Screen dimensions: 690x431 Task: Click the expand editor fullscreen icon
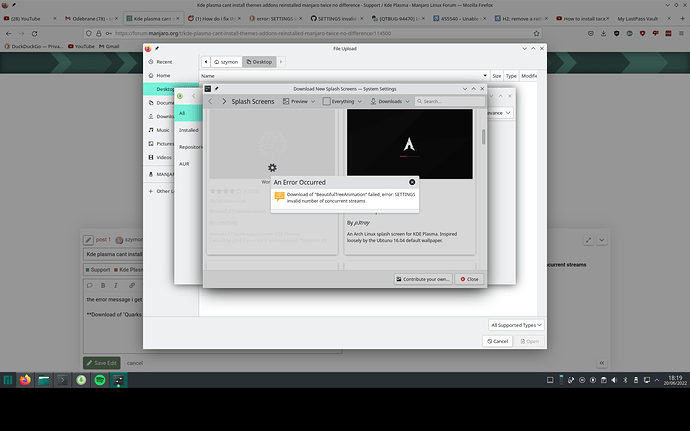588,240
